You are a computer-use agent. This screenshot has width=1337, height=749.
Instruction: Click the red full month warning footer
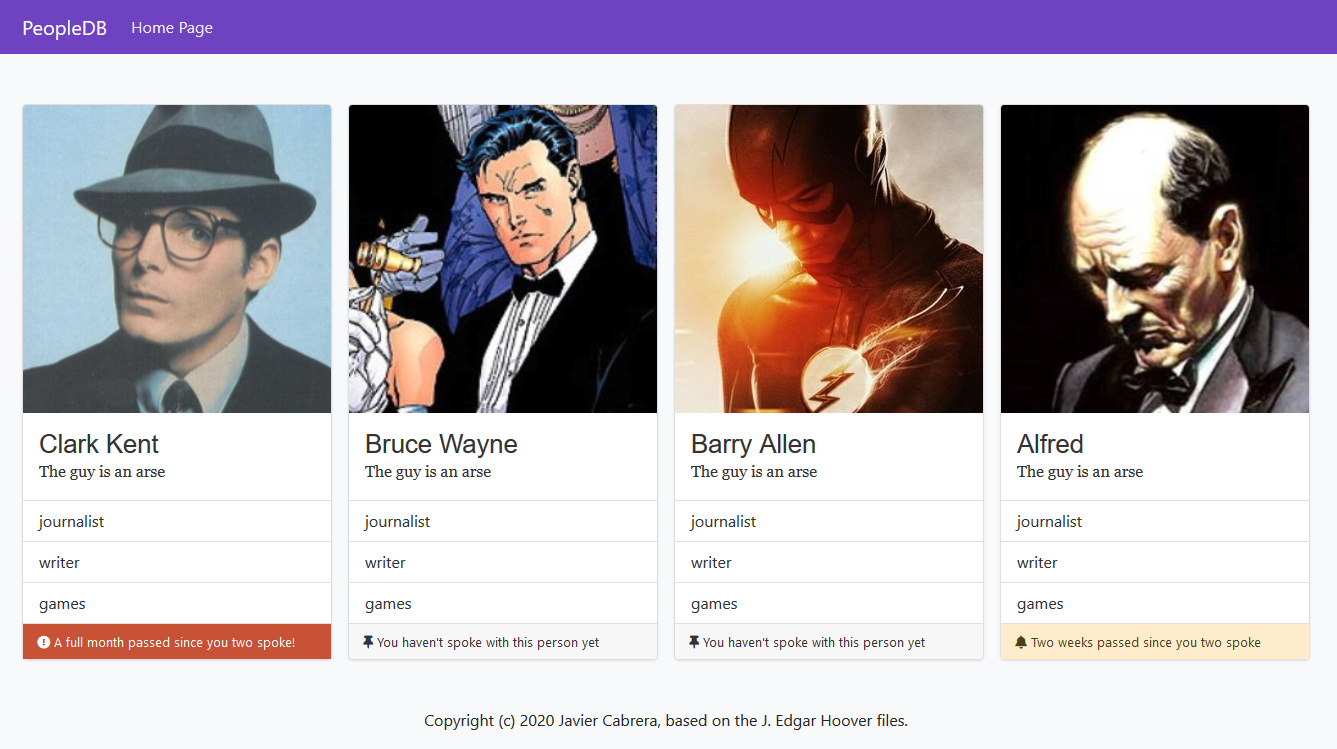(x=177, y=642)
